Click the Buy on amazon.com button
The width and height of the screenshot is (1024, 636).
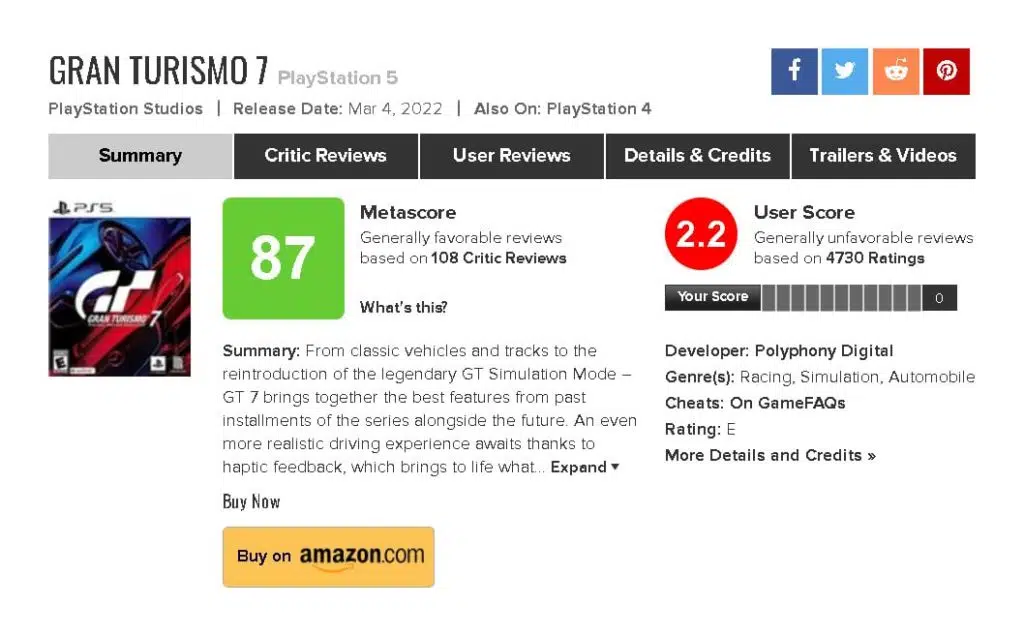[328, 557]
